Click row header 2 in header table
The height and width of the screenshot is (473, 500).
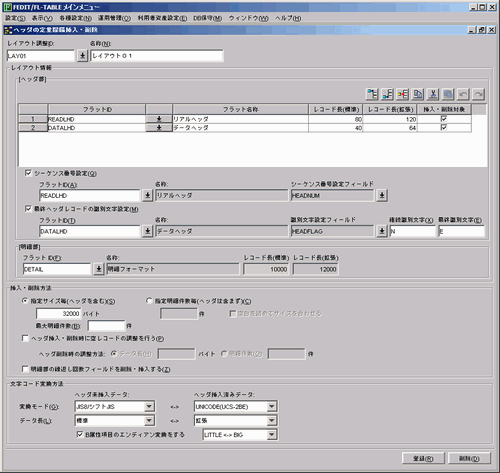point(33,128)
